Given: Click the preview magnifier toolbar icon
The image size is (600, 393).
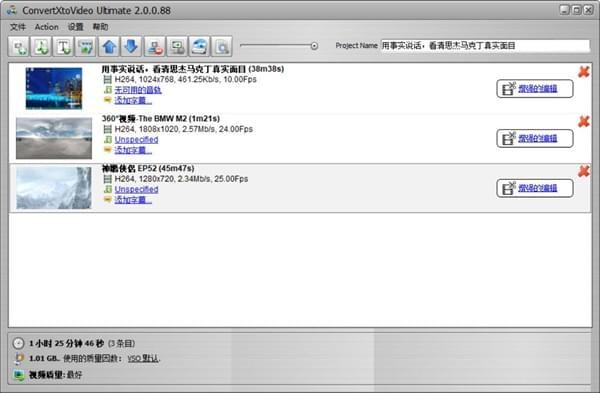Looking at the screenshot, I should pyautogui.click(x=222, y=47).
